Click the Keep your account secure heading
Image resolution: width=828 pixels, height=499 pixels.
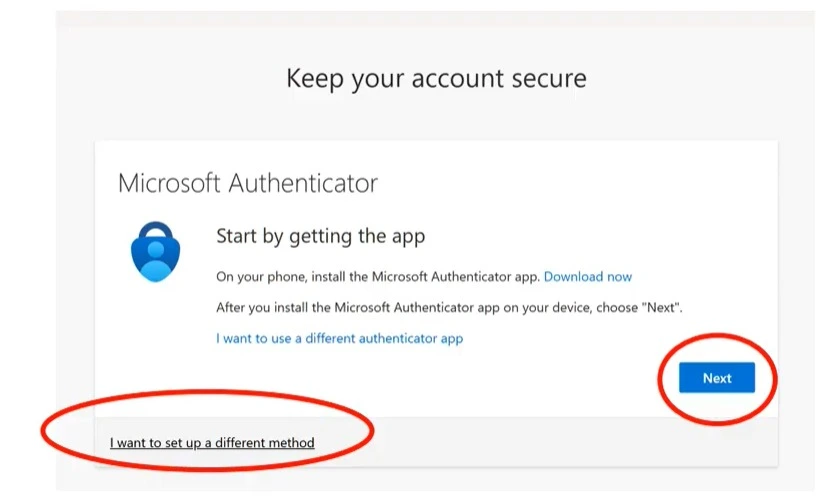436,79
